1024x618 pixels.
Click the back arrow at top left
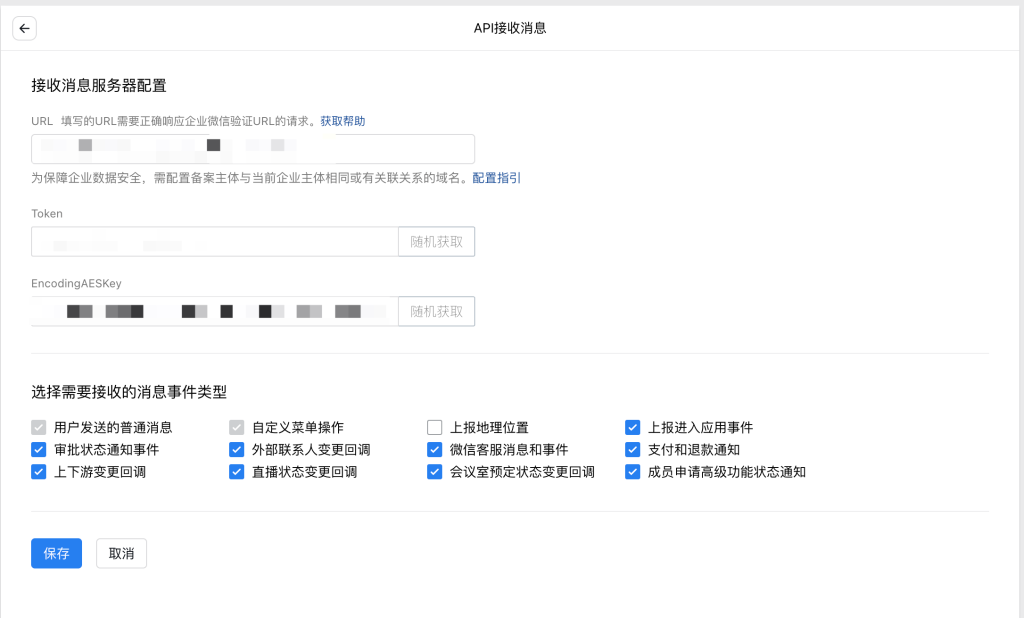24,28
